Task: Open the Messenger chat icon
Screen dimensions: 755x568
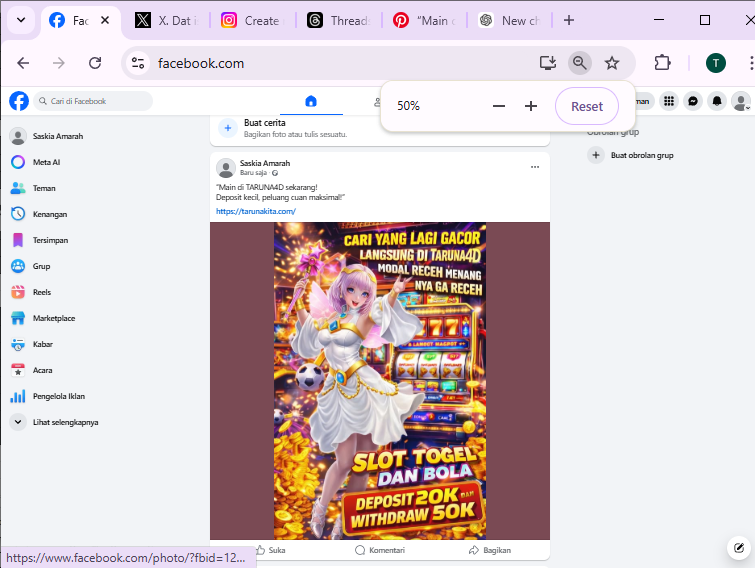Action: (x=693, y=101)
